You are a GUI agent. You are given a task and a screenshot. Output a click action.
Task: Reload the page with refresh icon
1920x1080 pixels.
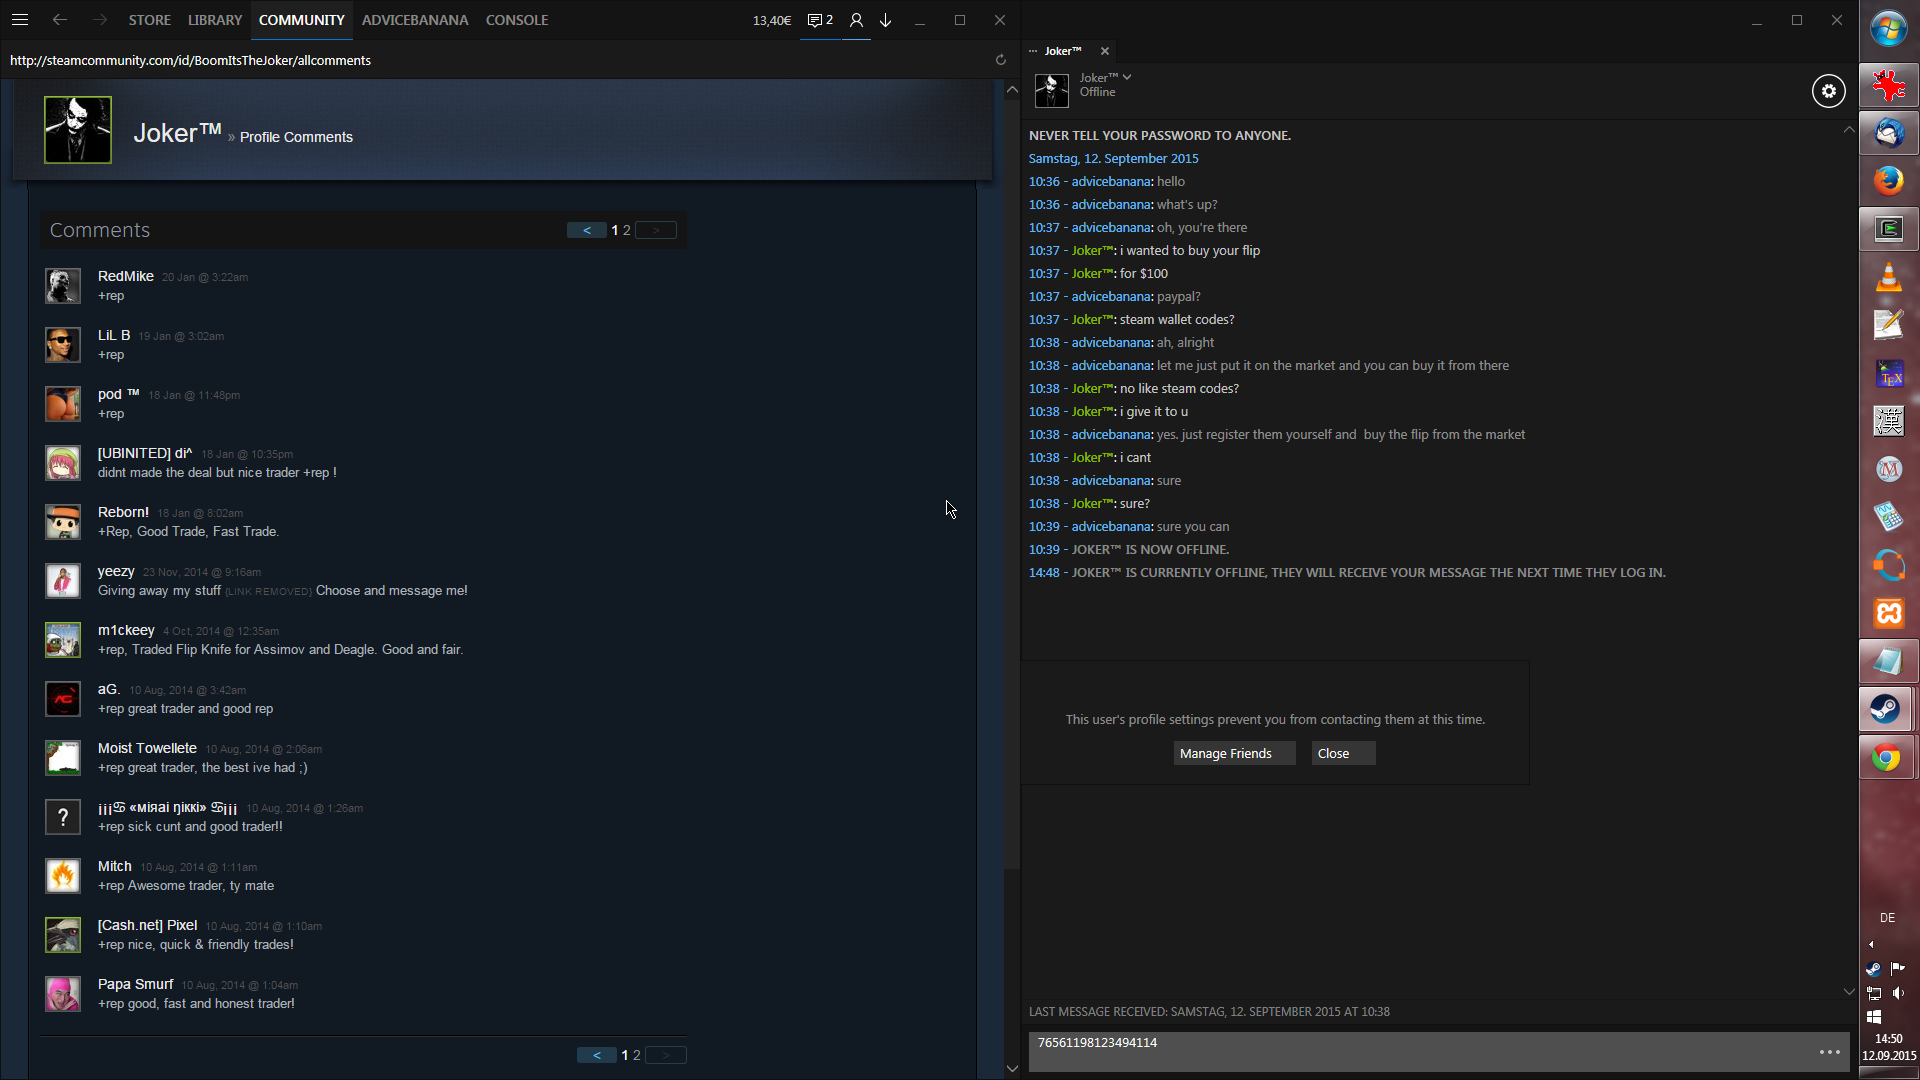coord(1000,60)
